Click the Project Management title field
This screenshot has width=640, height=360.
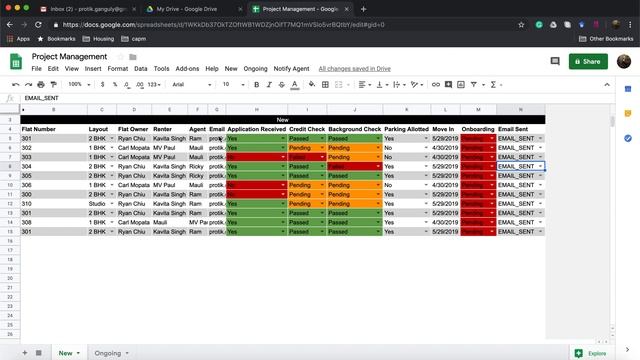(x=69, y=57)
